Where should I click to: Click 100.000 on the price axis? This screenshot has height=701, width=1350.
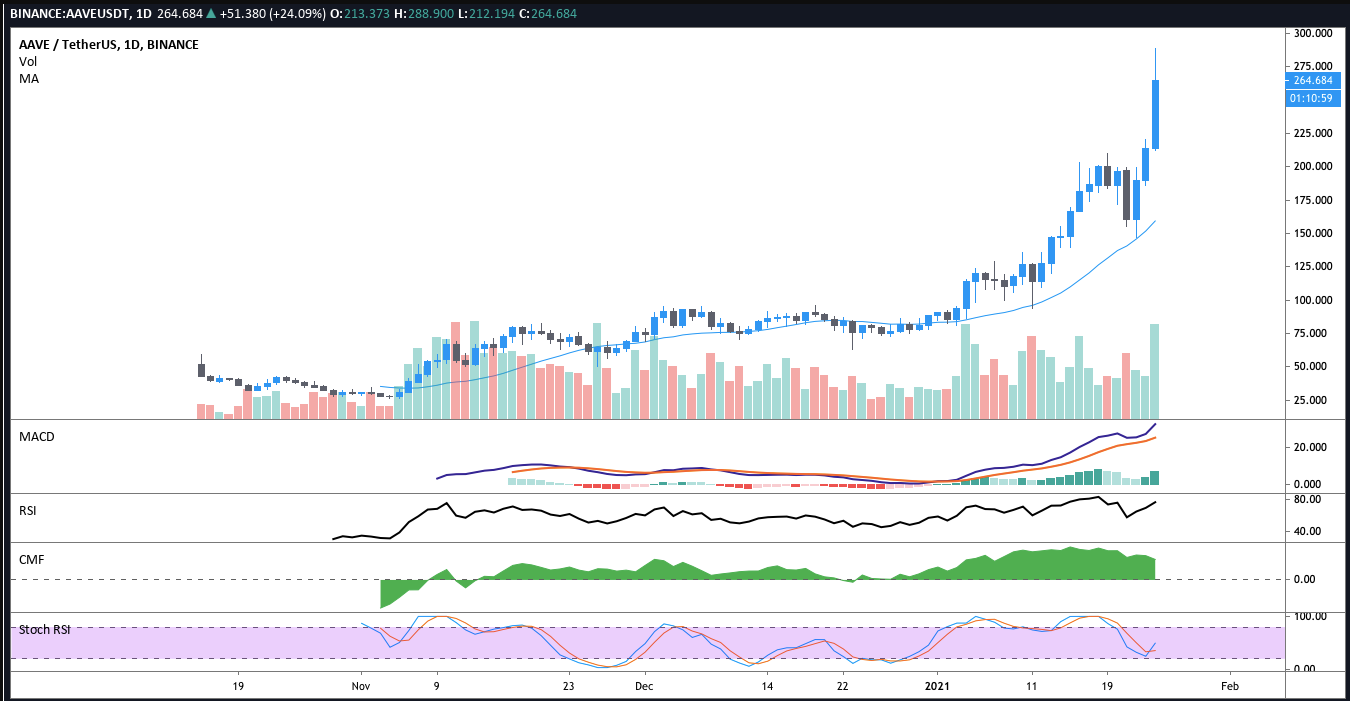(x=1312, y=300)
